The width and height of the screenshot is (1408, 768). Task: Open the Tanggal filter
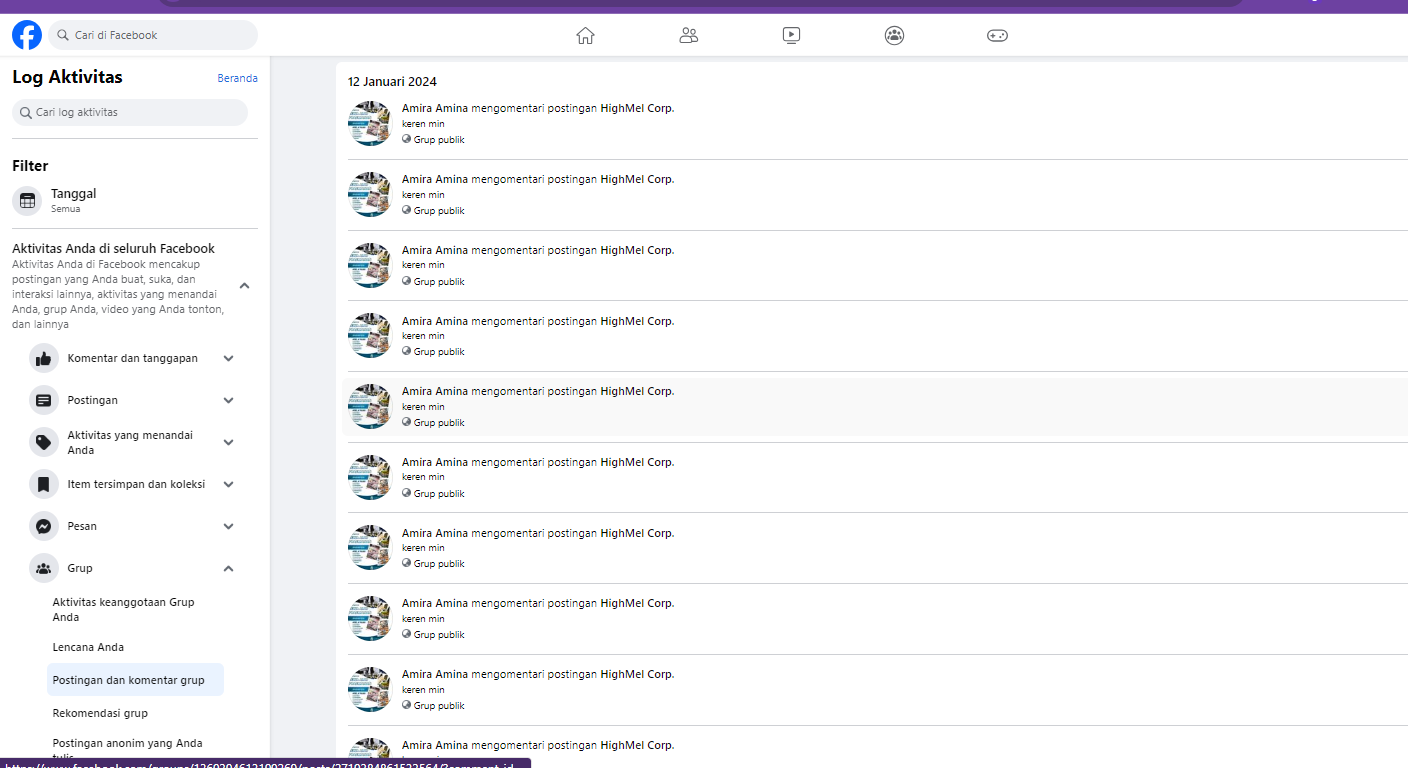[x=135, y=200]
